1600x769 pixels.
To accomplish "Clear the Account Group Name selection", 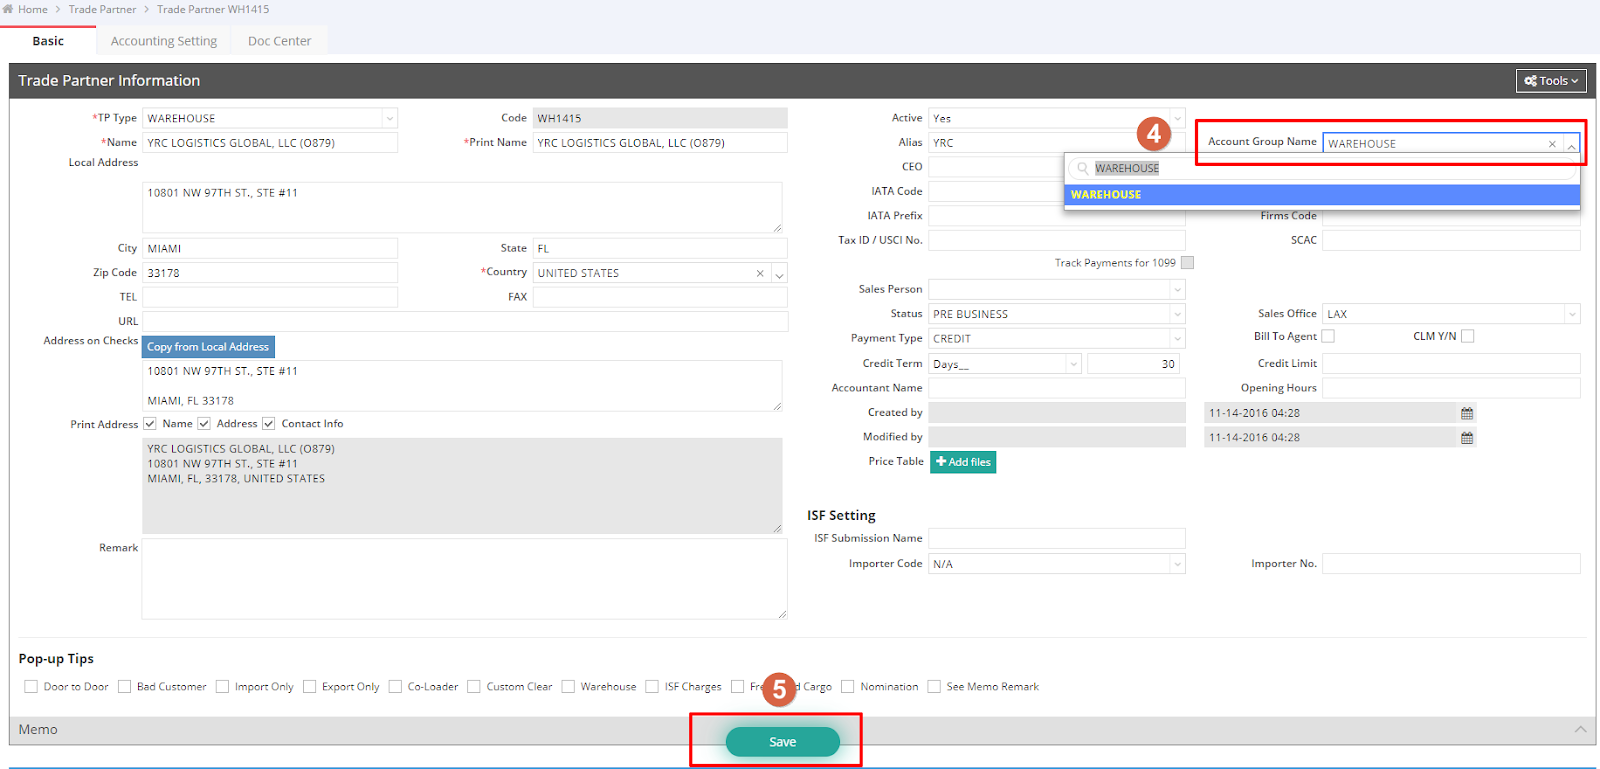I will tap(1552, 144).
